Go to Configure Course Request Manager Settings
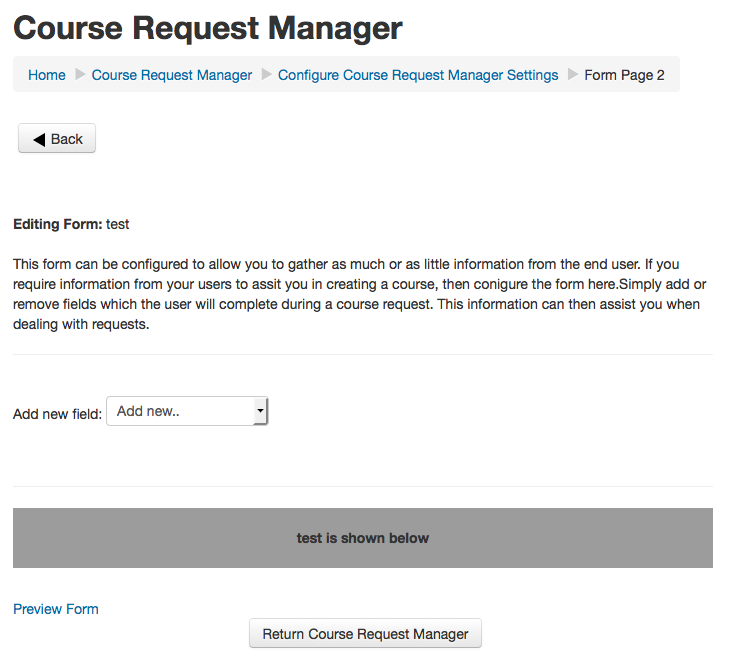This screenshot has height=666, width=729. pyautogui.click(x=418, y=75)
